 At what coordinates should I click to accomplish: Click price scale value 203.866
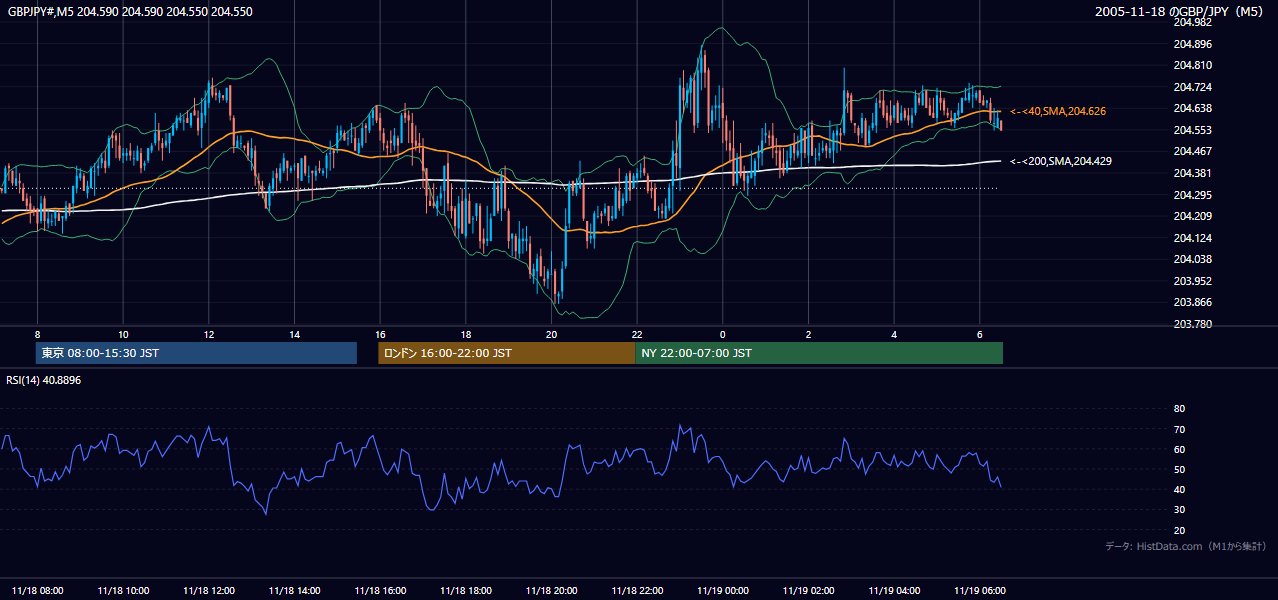pos(1192,302)
